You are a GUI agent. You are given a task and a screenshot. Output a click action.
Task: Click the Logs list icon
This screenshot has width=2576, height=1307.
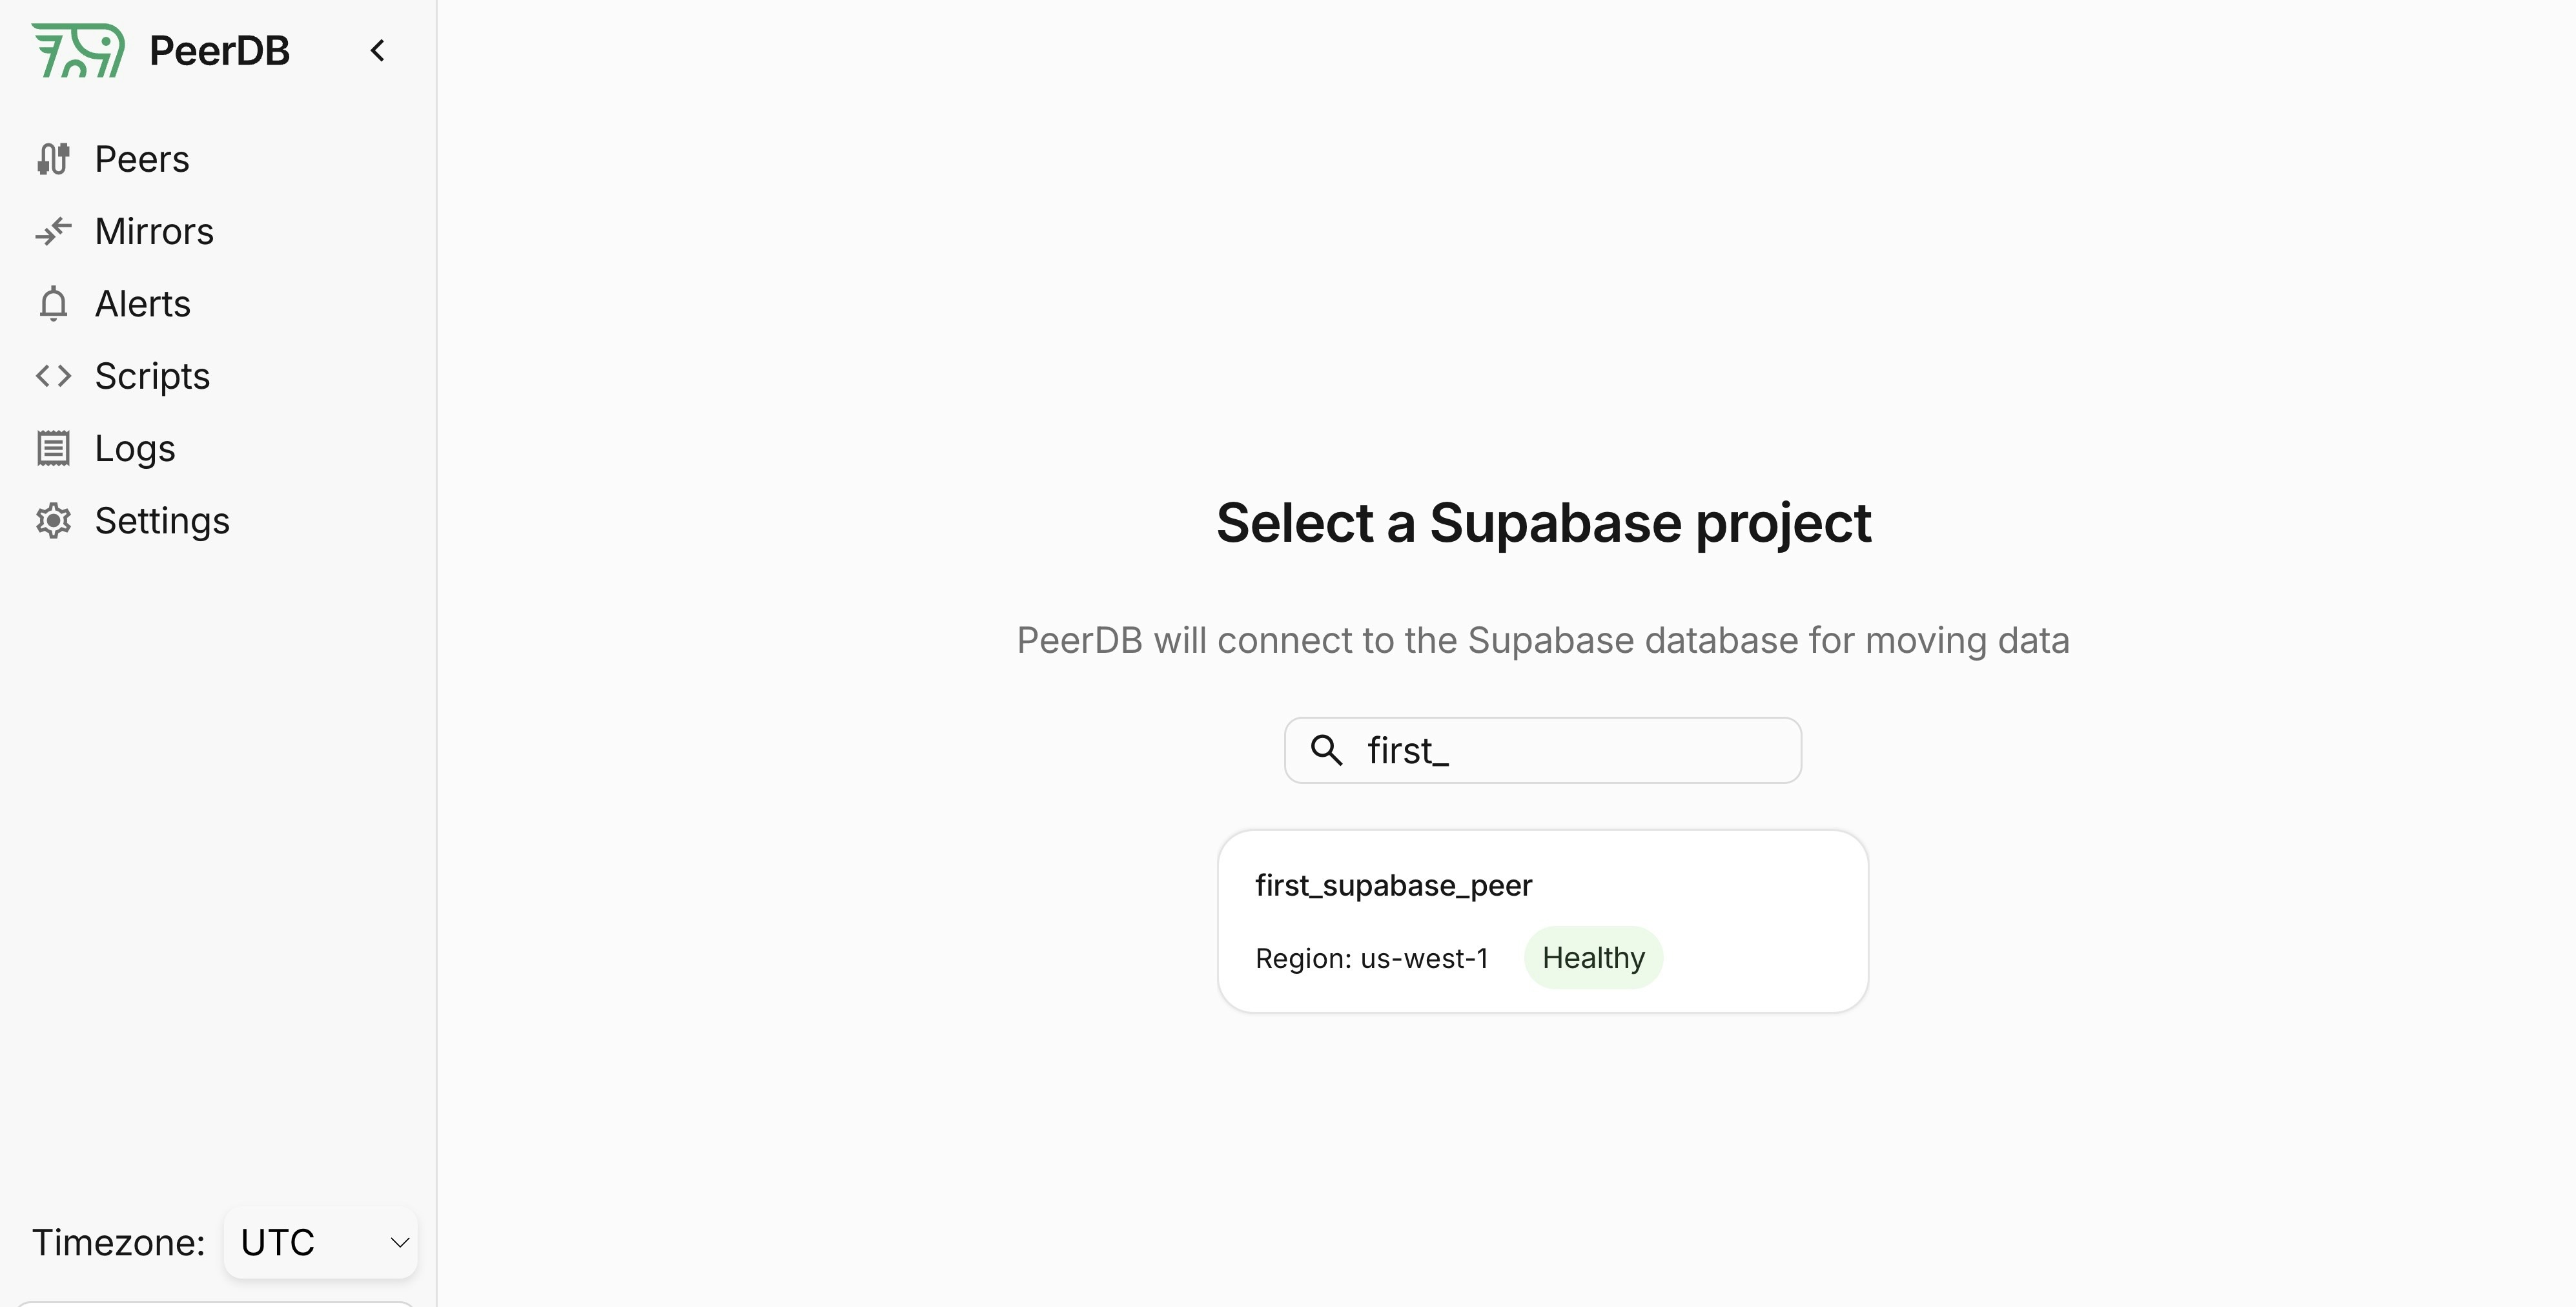pos(53,448)
